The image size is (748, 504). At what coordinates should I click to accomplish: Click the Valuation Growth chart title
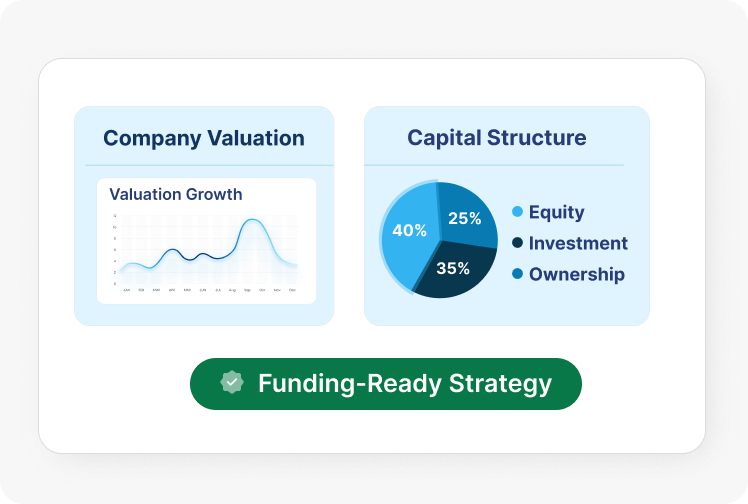click(175, 194)
